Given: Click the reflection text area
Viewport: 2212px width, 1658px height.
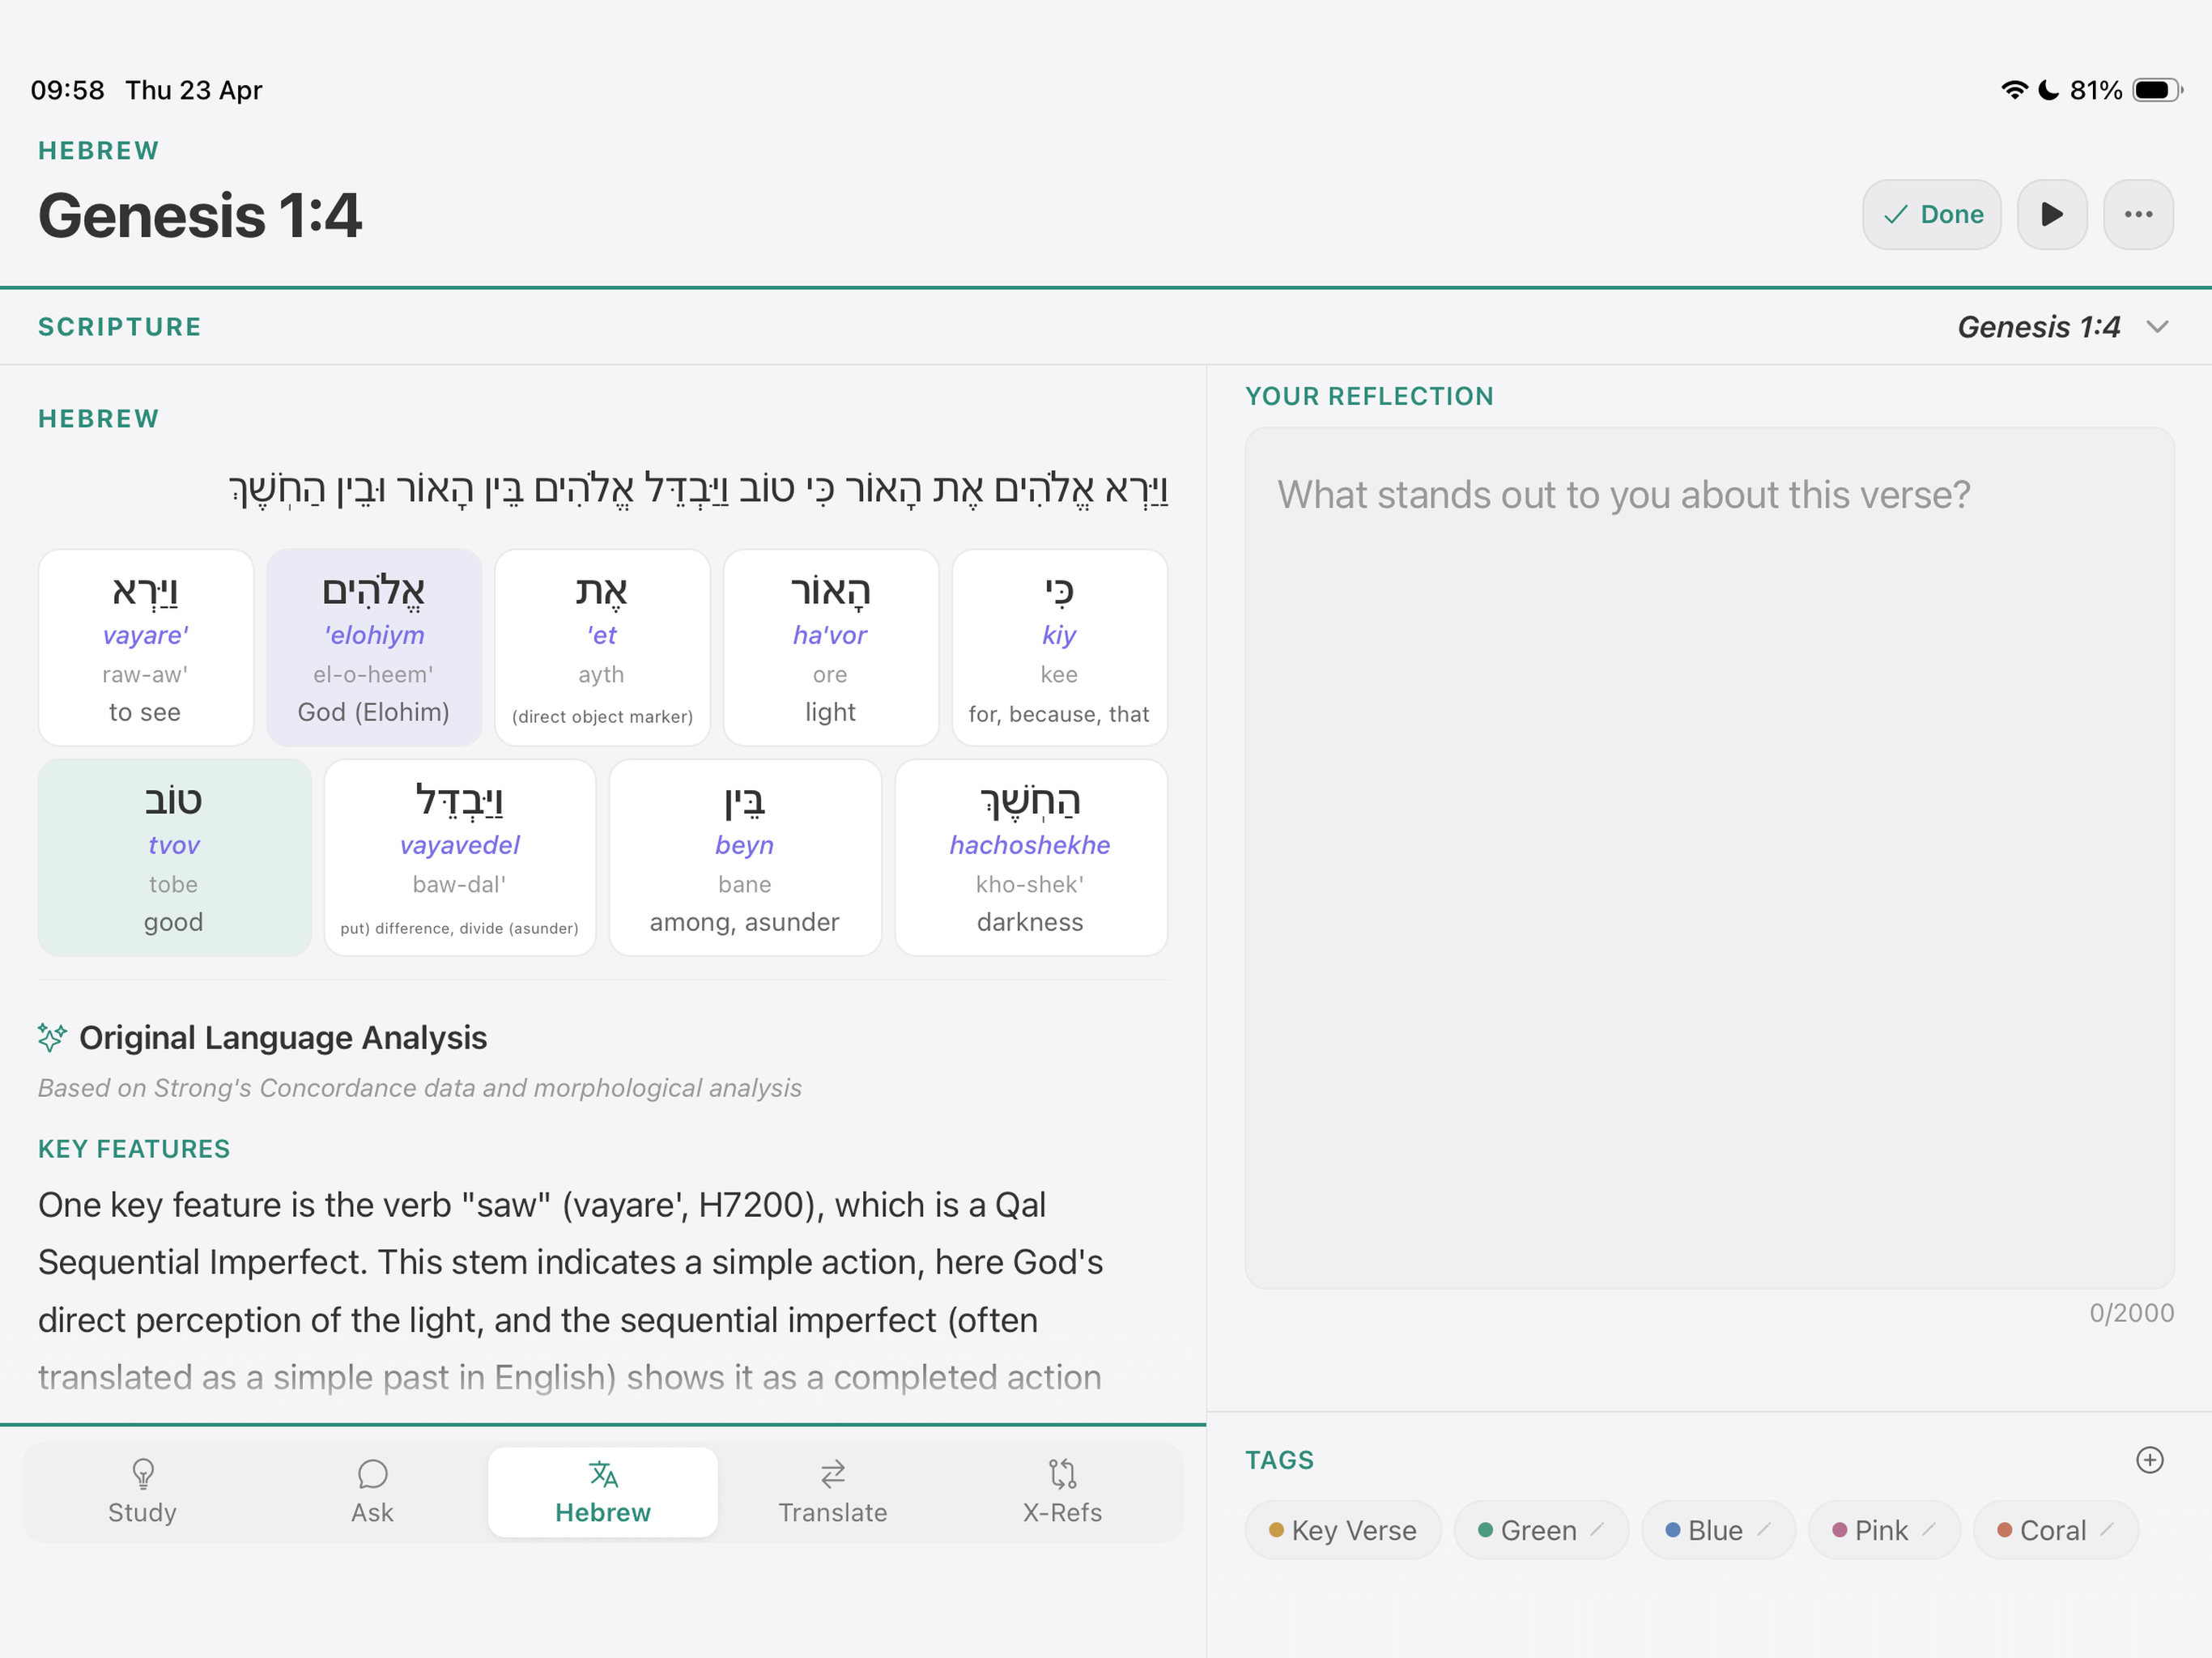Looking at the screenshot, I should pyautogui.click(x=1709, y=858).
